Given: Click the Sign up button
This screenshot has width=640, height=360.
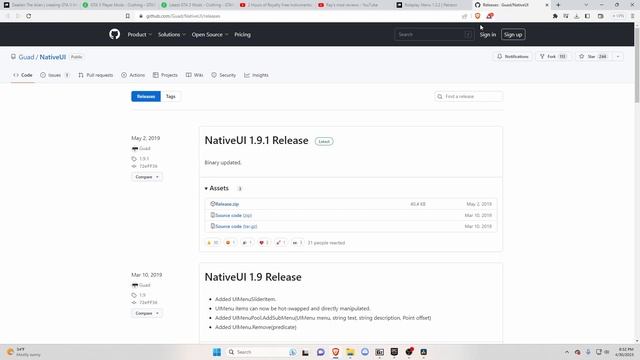Looking at the screenshot, I should click(513, 35).
